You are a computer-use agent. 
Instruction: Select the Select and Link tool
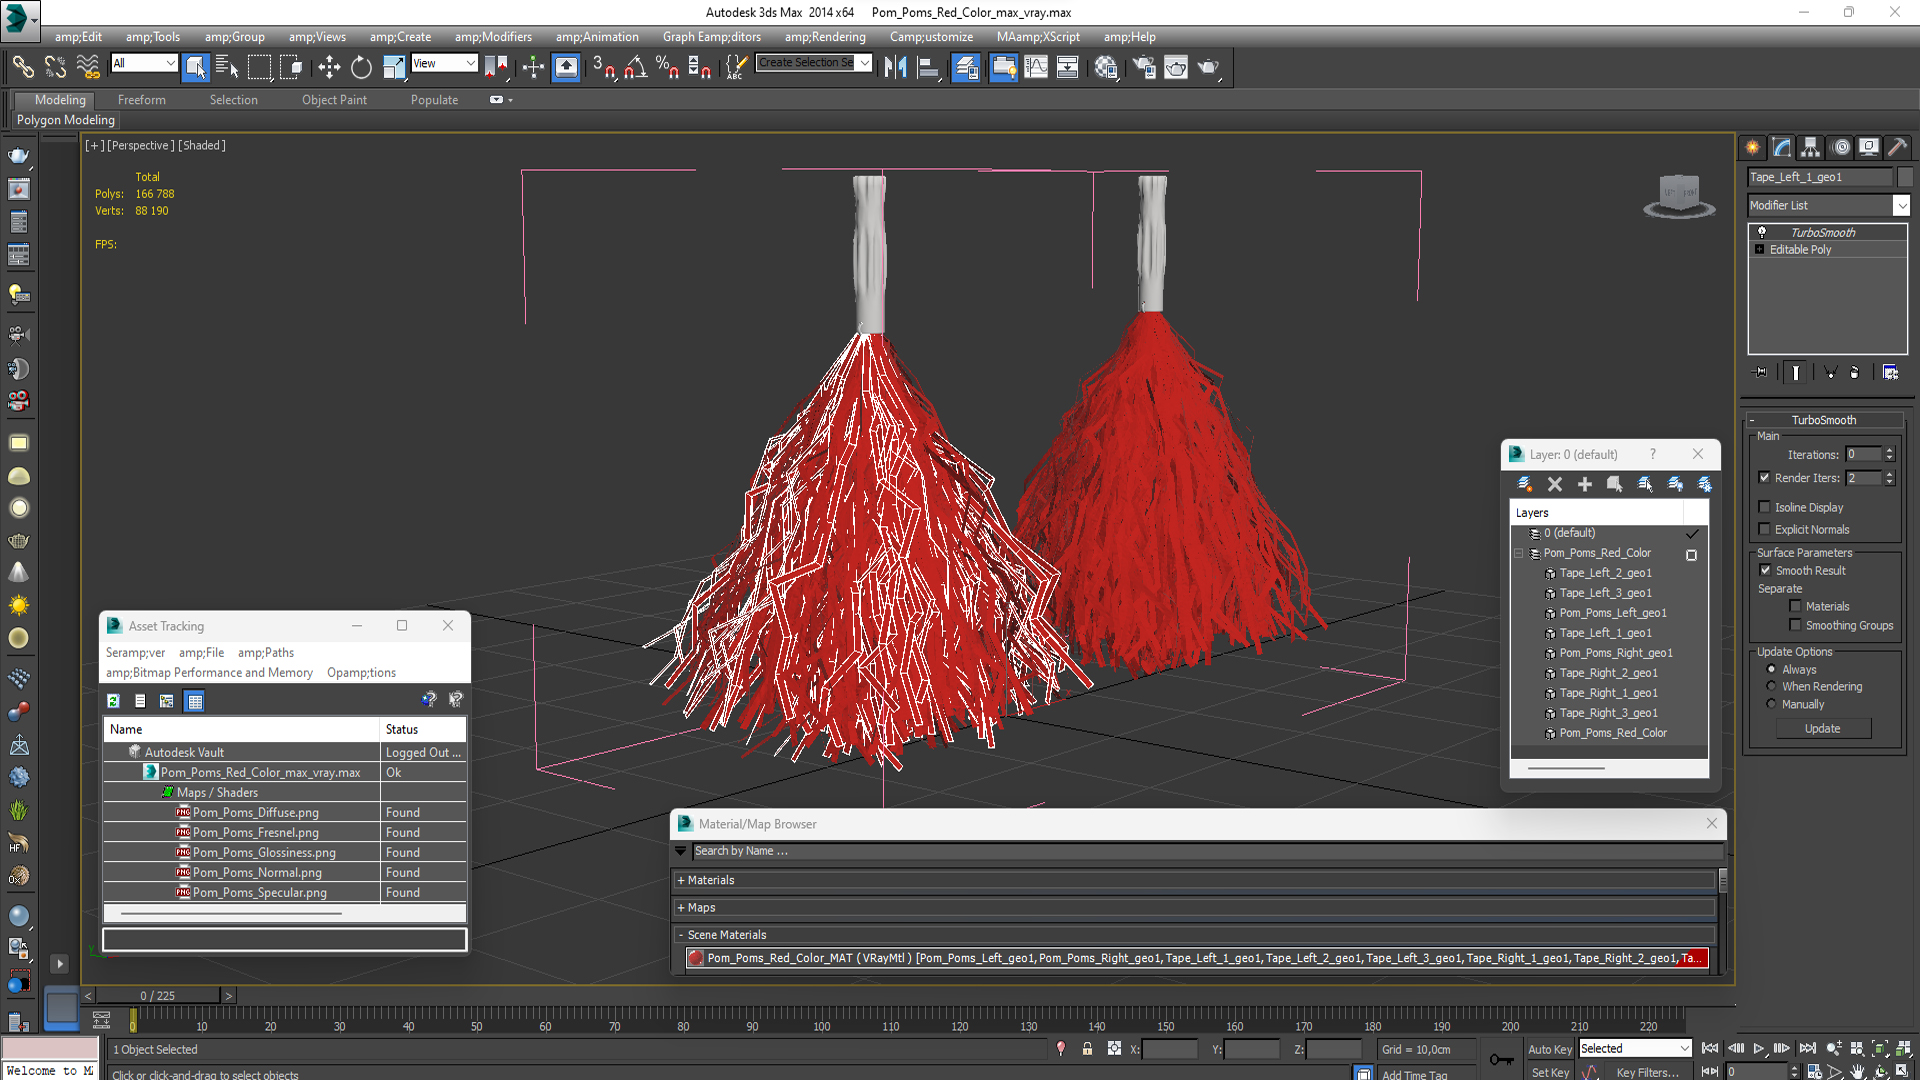coord(22,67)
